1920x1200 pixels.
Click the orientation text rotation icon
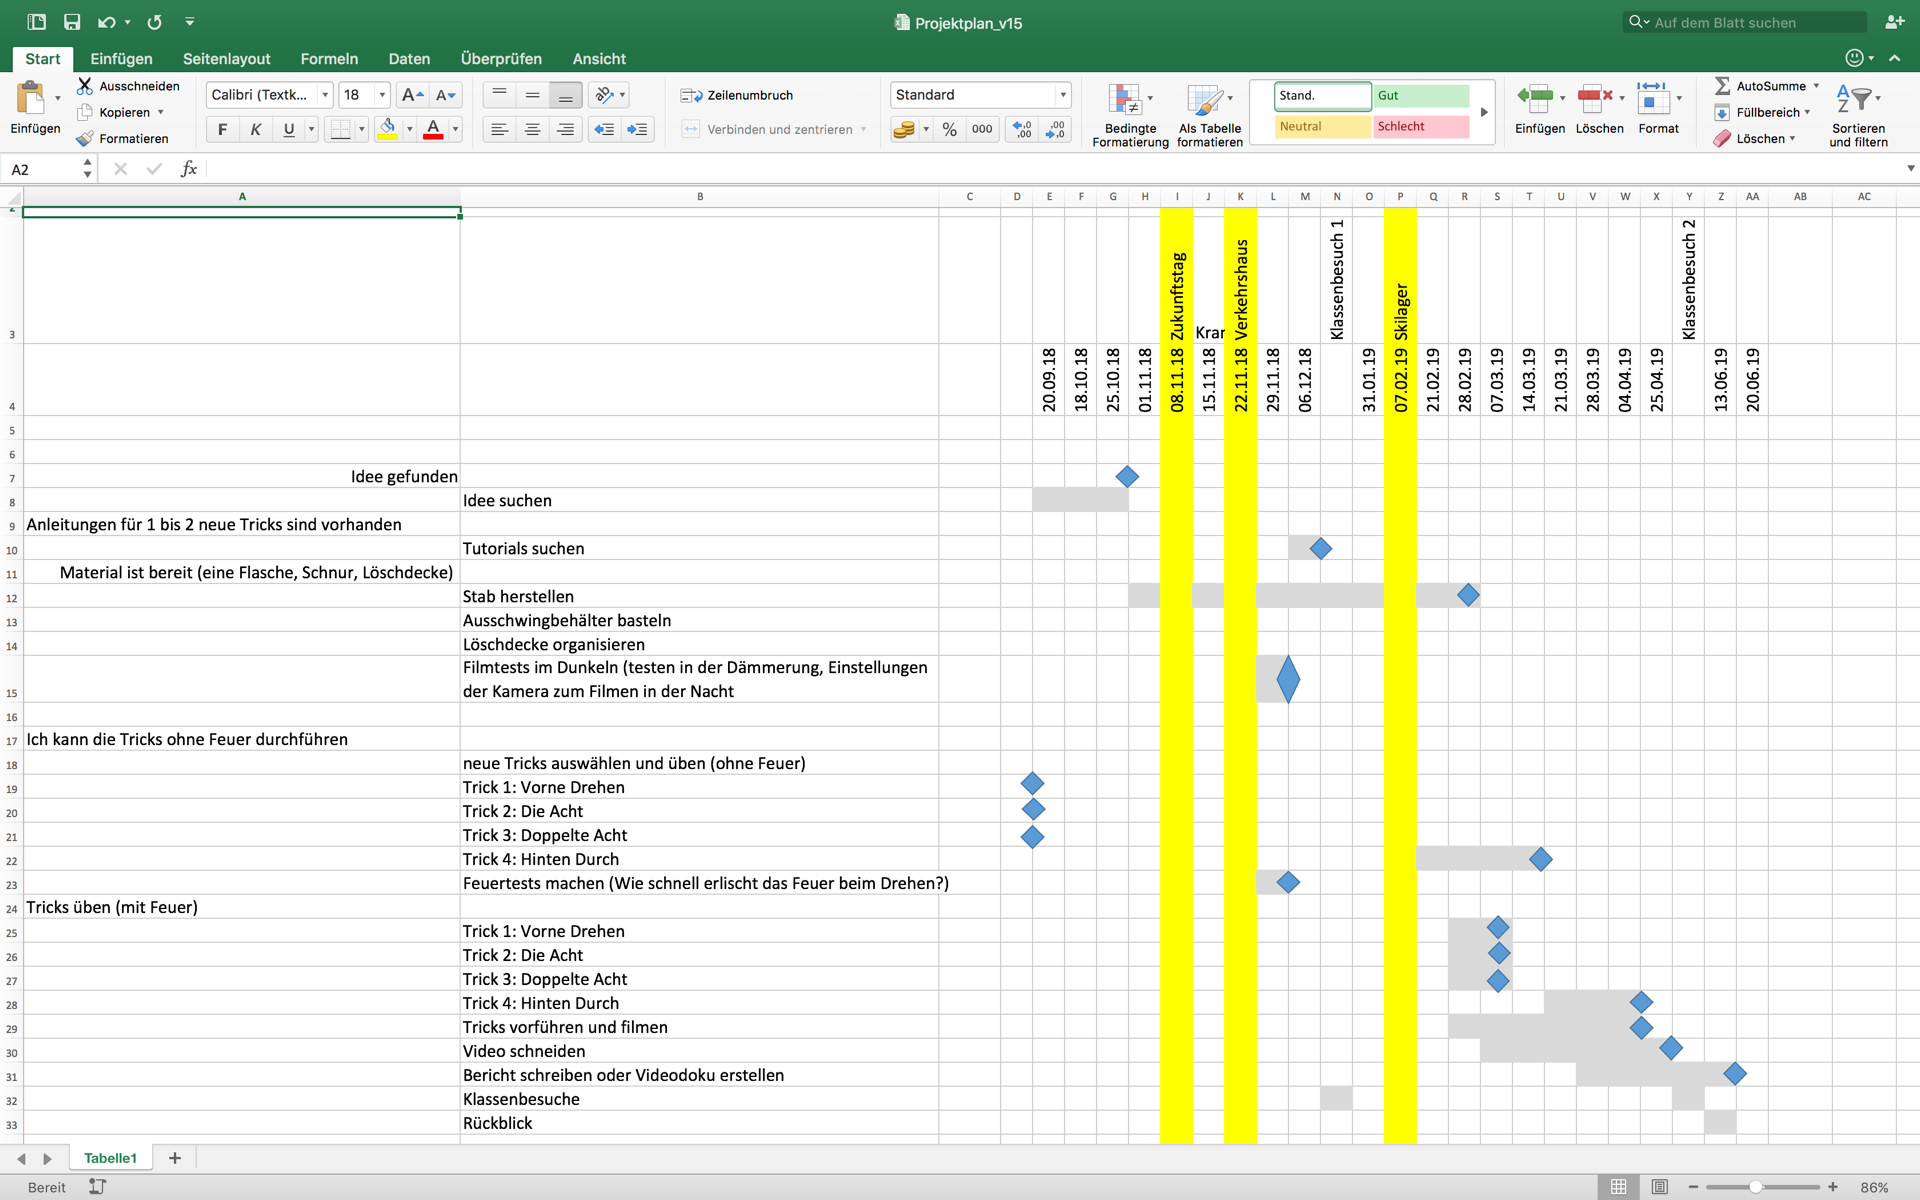click(604, 95)
